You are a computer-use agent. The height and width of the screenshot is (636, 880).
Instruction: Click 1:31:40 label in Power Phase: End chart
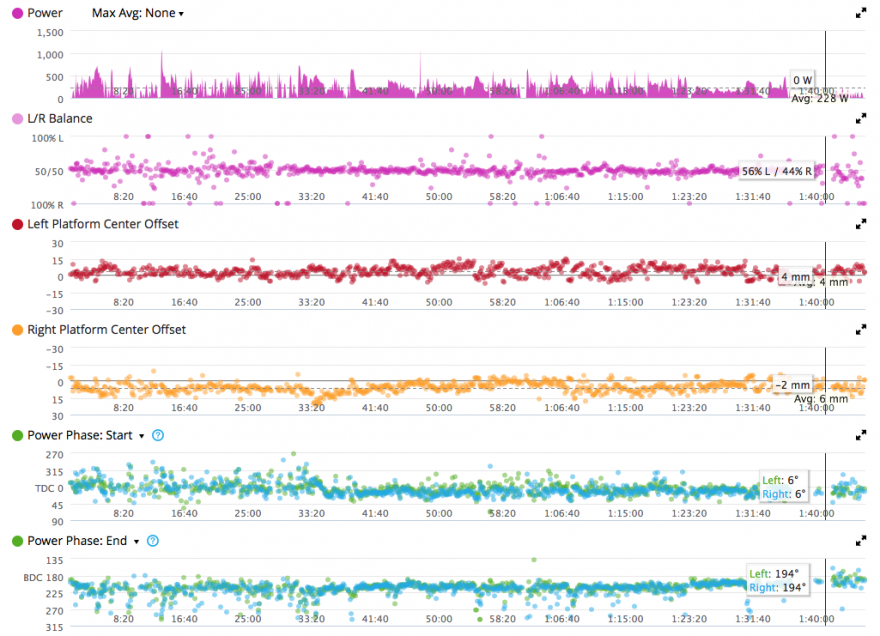pos(753,619)
